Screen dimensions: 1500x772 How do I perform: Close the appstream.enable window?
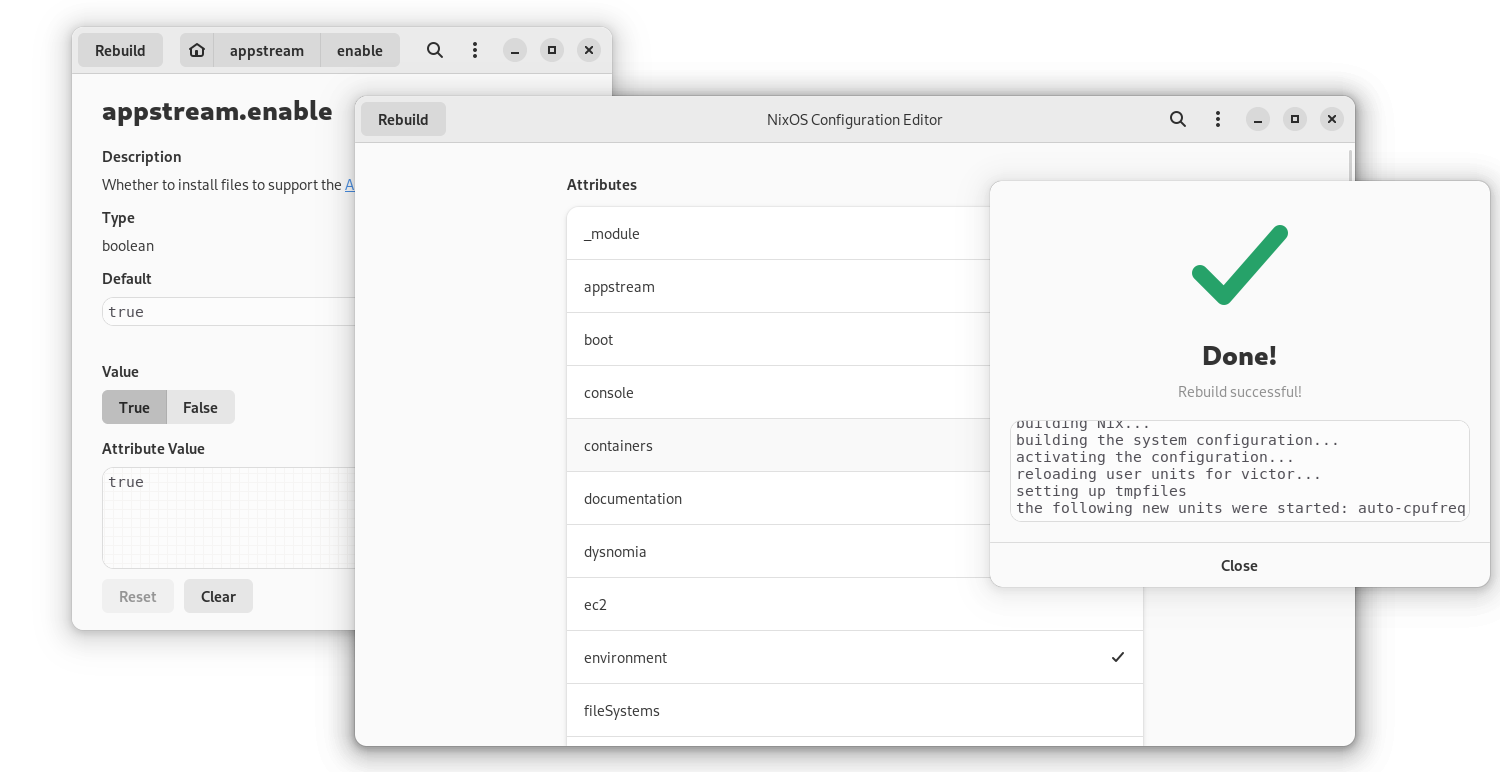(x=589, y=50)
